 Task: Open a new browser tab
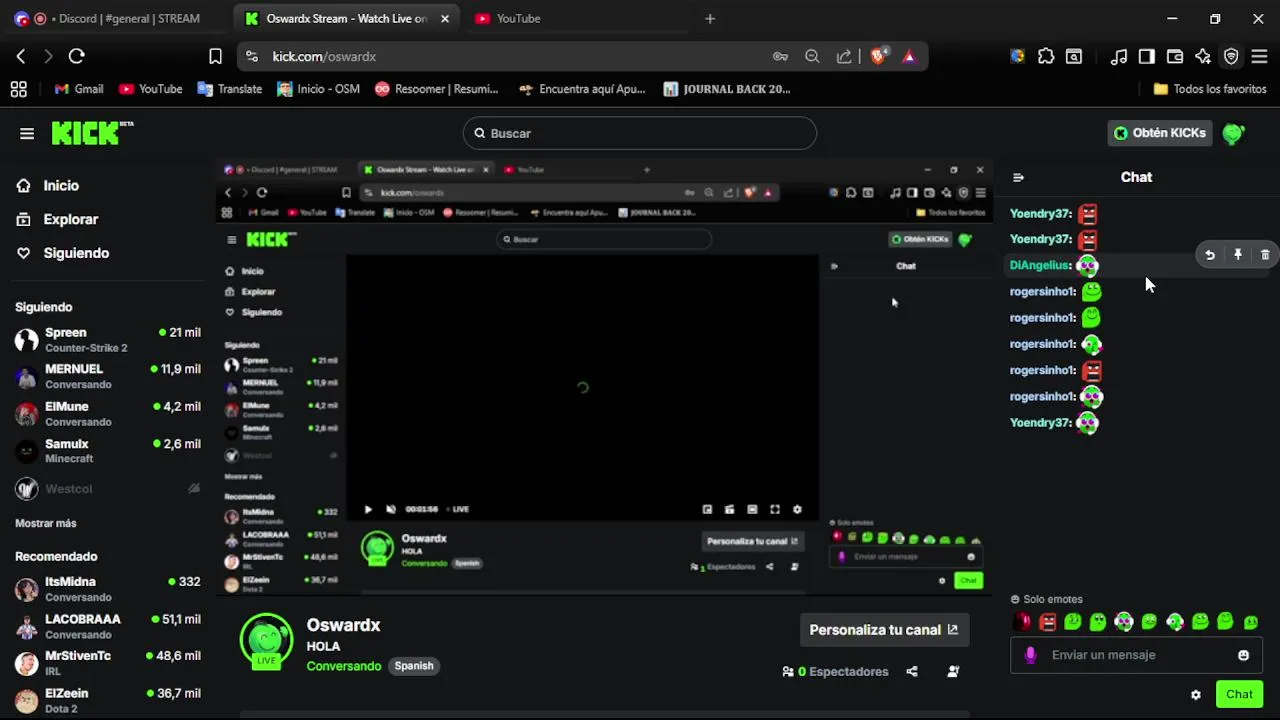pyautogui.click(x=710, y=19)
